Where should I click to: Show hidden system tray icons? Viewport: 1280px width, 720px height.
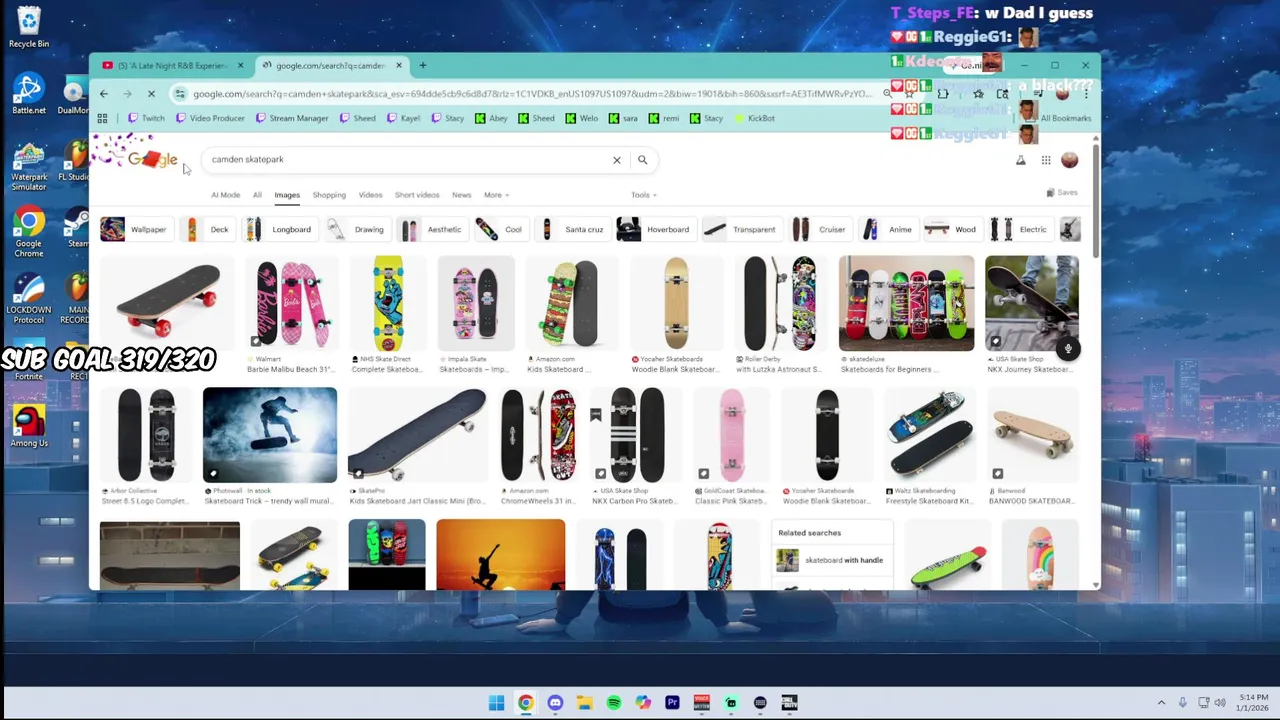pos(1161,703)
